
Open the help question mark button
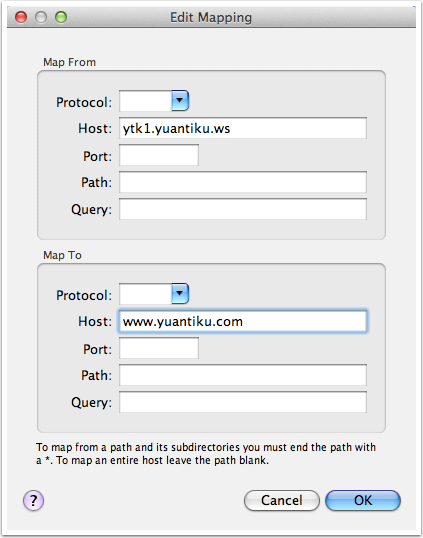tap(33, 500)
